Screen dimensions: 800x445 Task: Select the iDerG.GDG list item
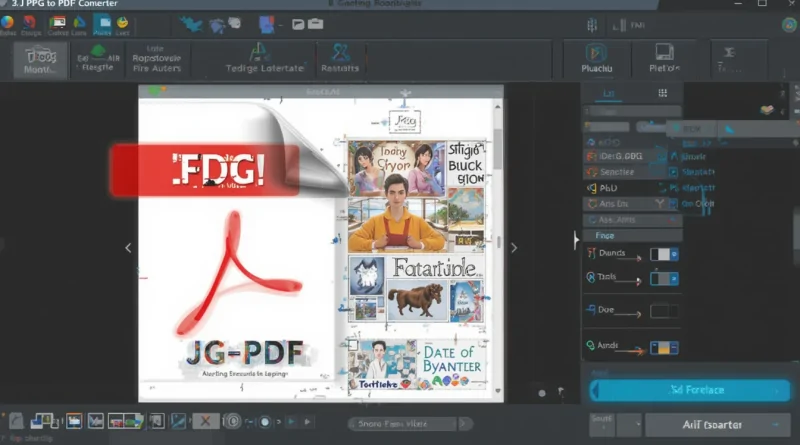tap(620, 156)
